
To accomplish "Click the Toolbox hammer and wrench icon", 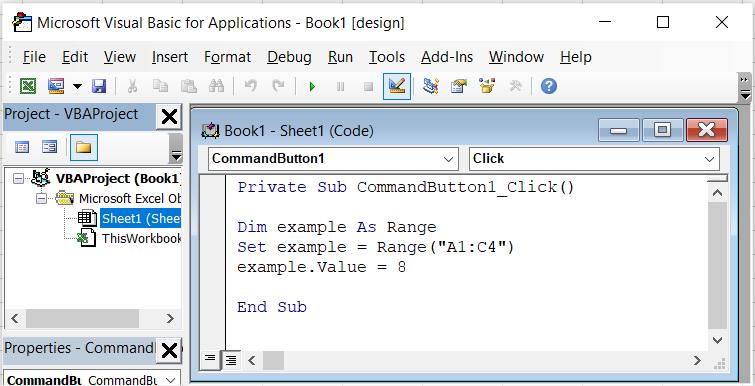I will tap(515, 87).
